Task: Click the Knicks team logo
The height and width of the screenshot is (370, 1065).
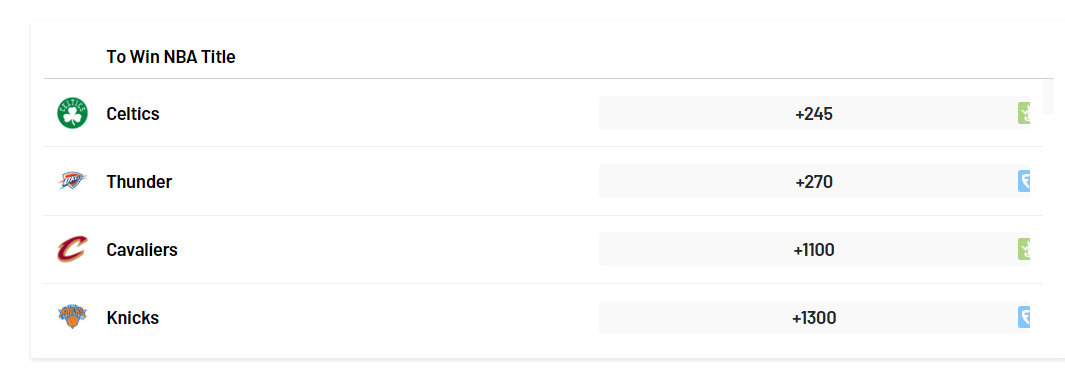Action: 73,317
